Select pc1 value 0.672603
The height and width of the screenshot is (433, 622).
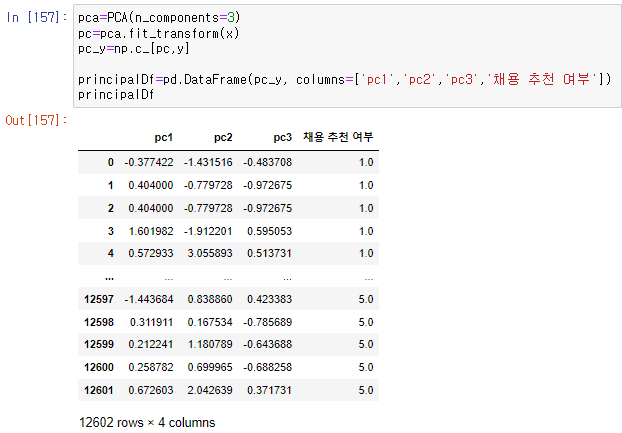151,391
